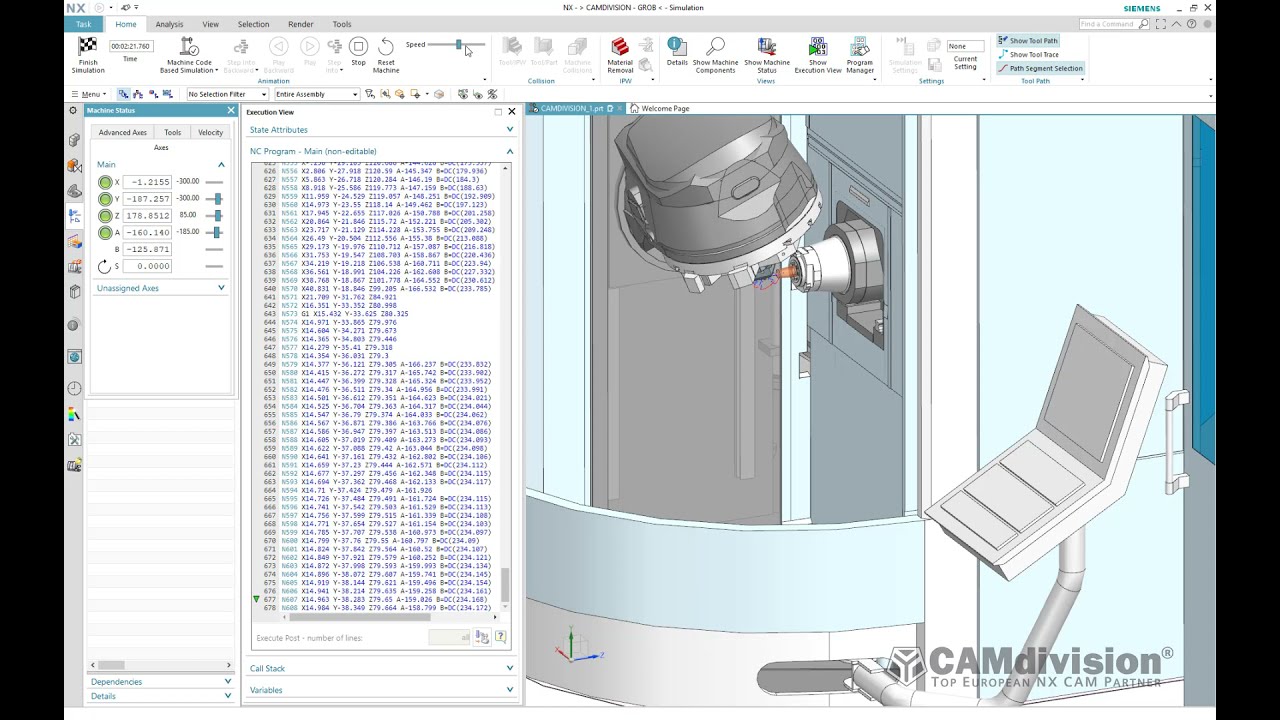Open Current Setting None dropdown
This screenshot has width=1280, height=720.
964,46
